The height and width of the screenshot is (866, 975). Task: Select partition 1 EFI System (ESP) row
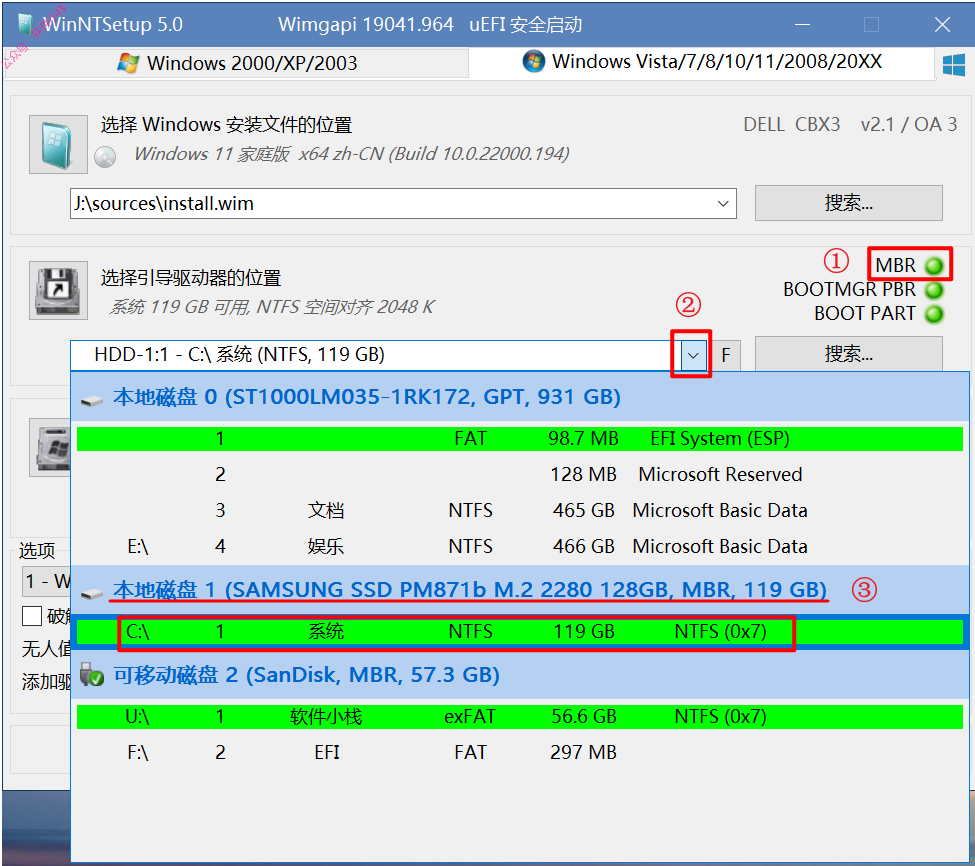(520, 439)
